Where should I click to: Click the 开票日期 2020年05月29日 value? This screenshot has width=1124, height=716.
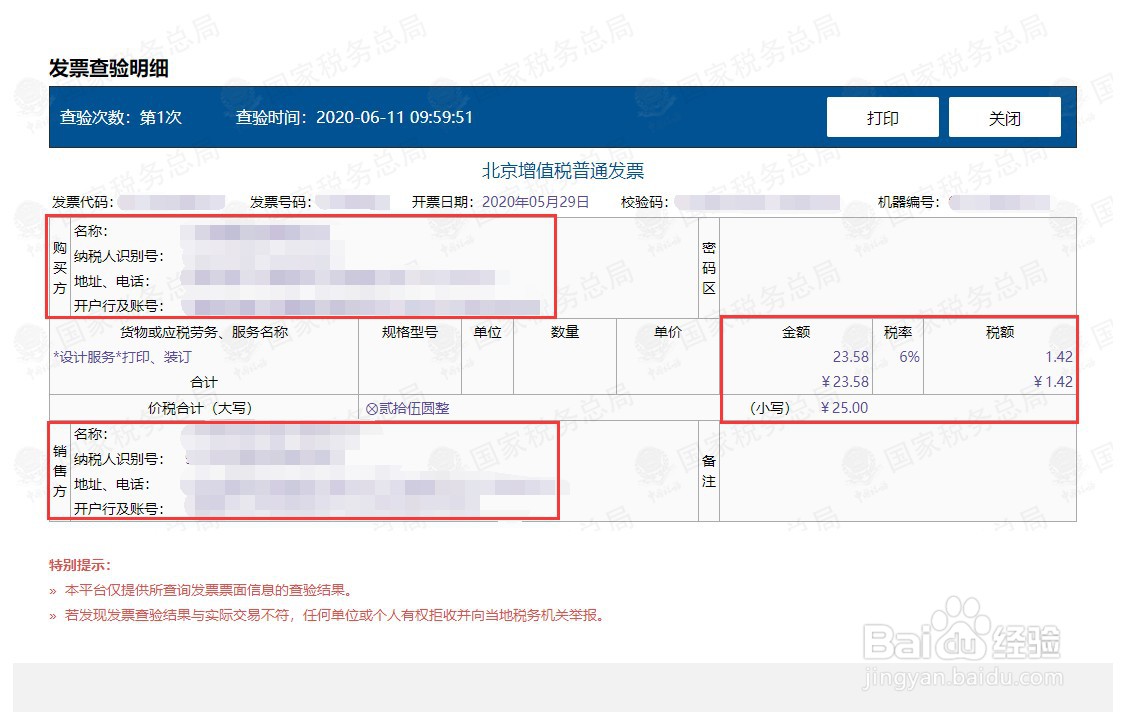[535, 202]
